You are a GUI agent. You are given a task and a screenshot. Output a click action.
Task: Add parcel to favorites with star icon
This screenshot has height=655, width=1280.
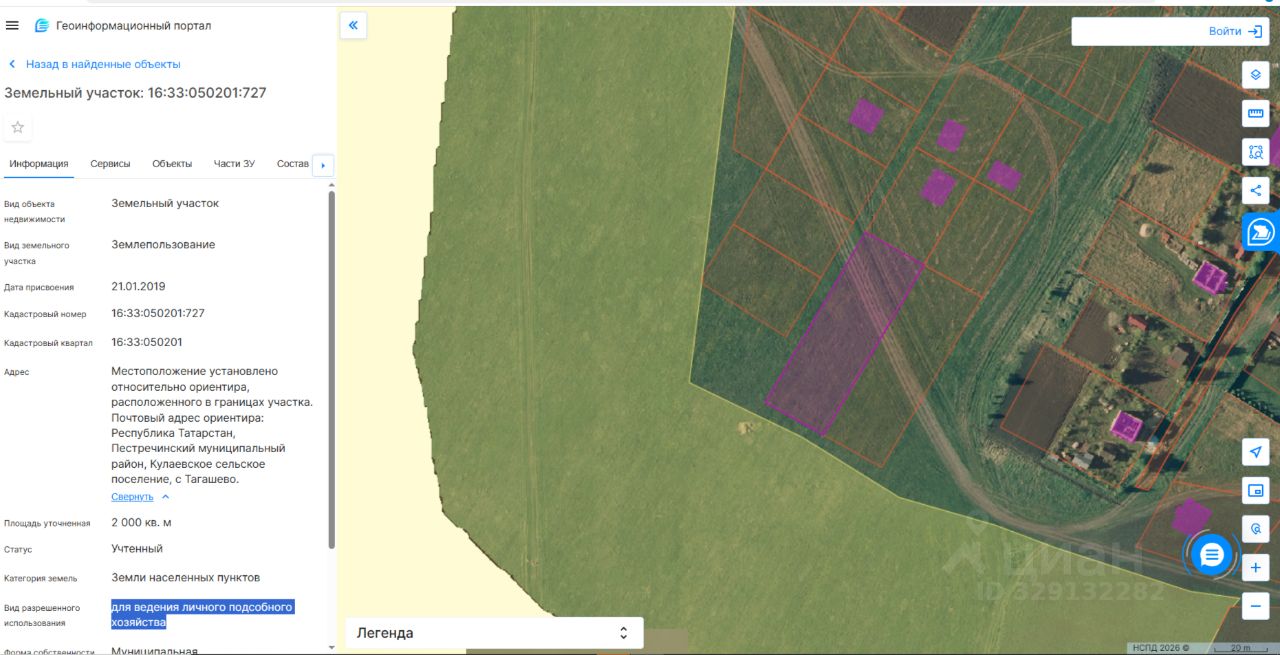[17, 128]
